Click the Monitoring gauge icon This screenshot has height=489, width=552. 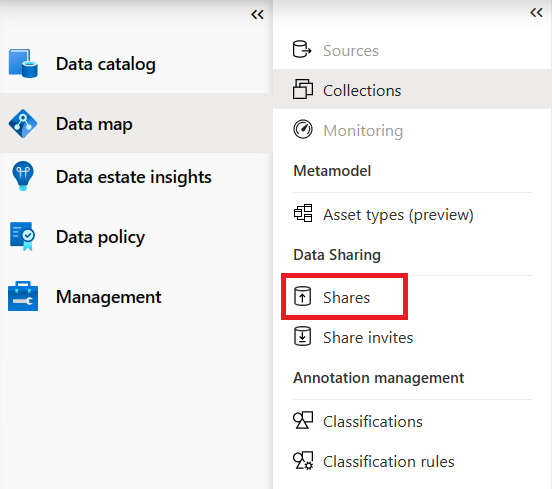point(303,129)
